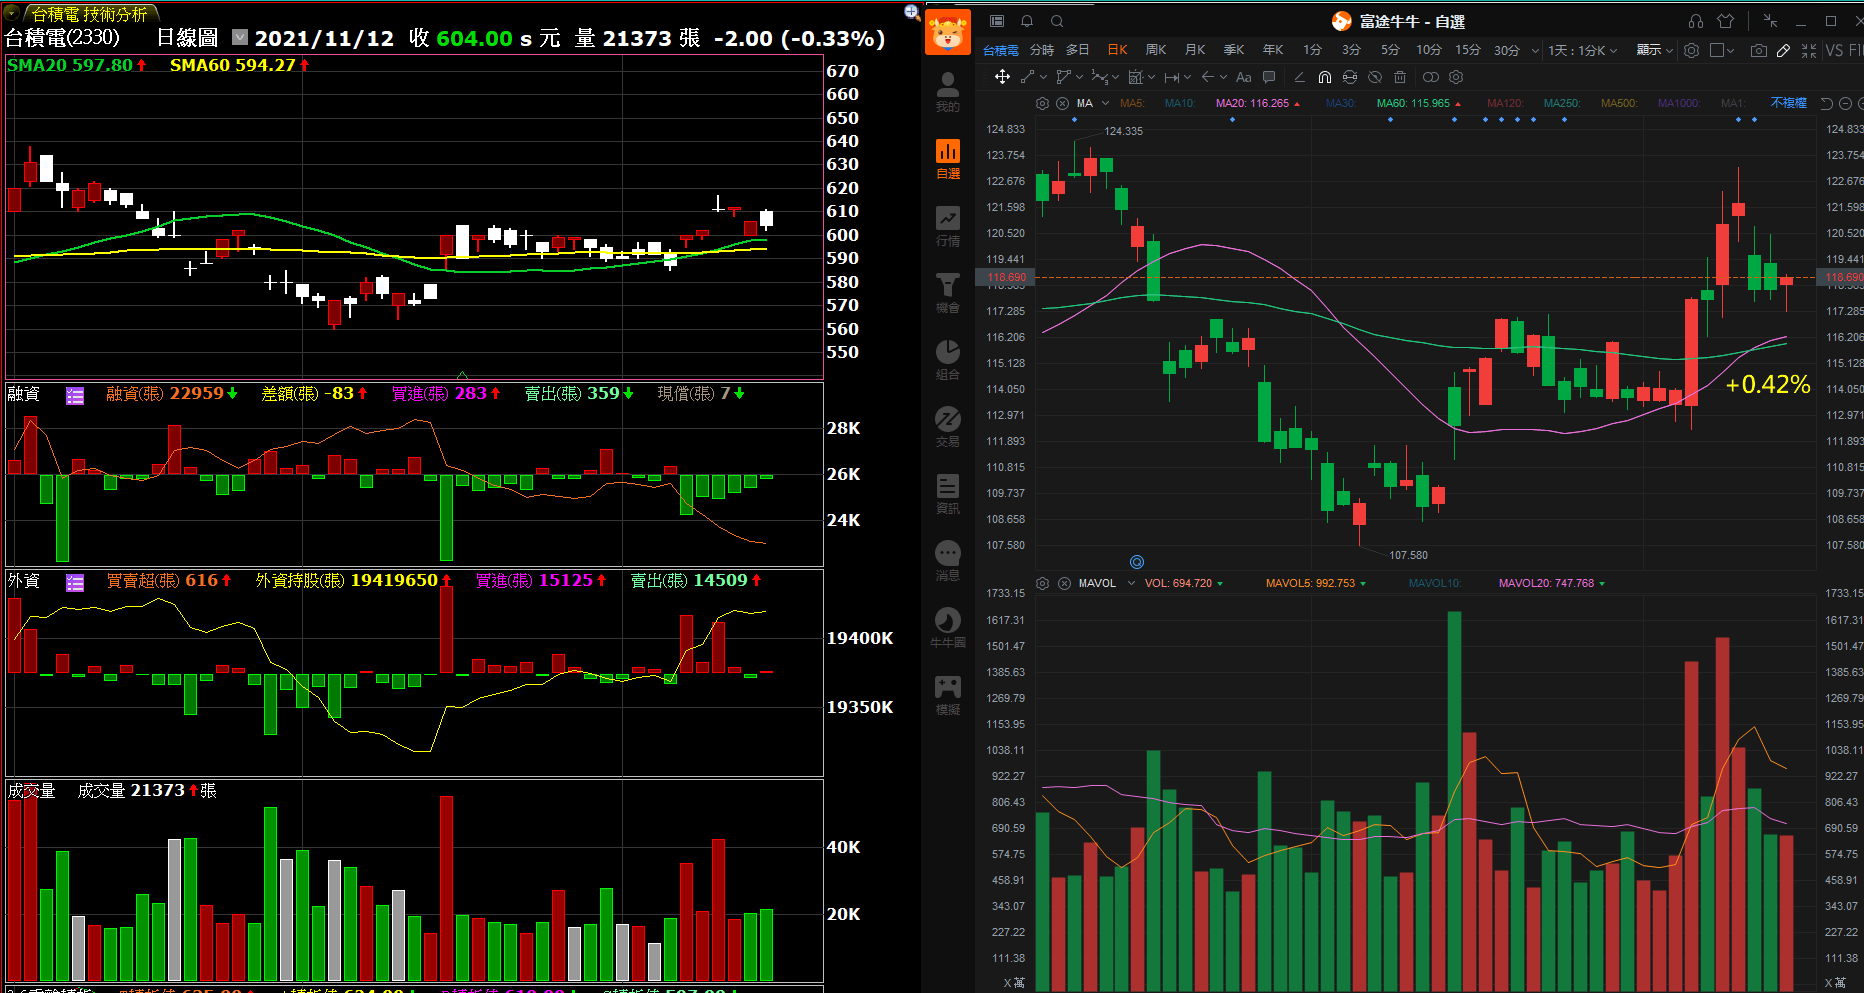Click the zoom magnifier in left chart
Viewport: 1864px width, 993px height.
(911, 12)
